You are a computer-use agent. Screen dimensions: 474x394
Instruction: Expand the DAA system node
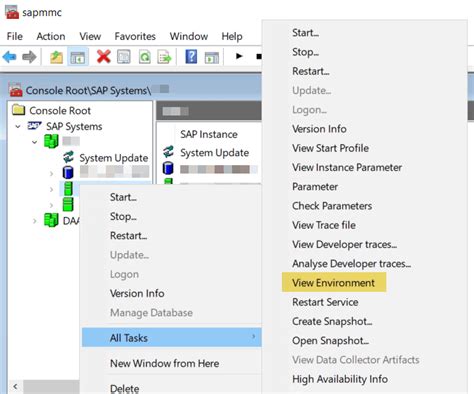click(34, 221)
